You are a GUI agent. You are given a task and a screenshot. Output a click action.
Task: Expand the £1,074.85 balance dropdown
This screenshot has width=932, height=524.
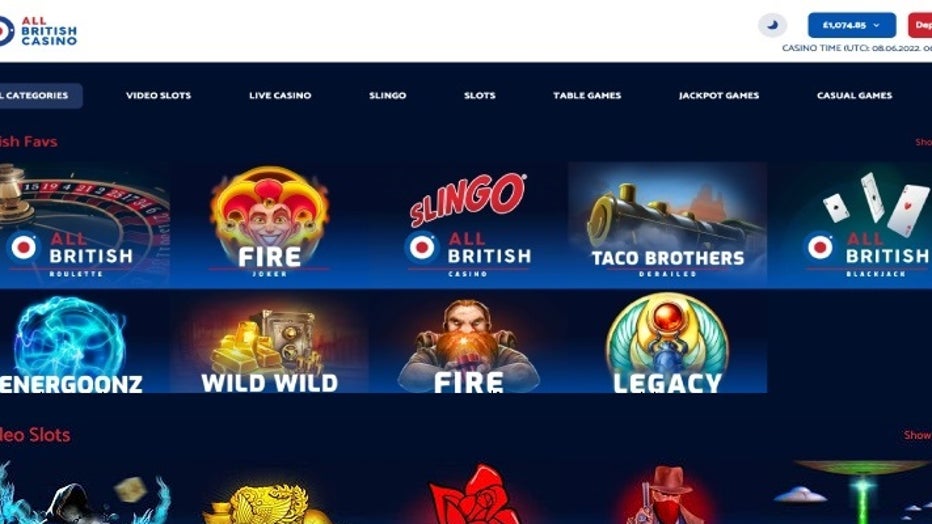pos(851,26)
